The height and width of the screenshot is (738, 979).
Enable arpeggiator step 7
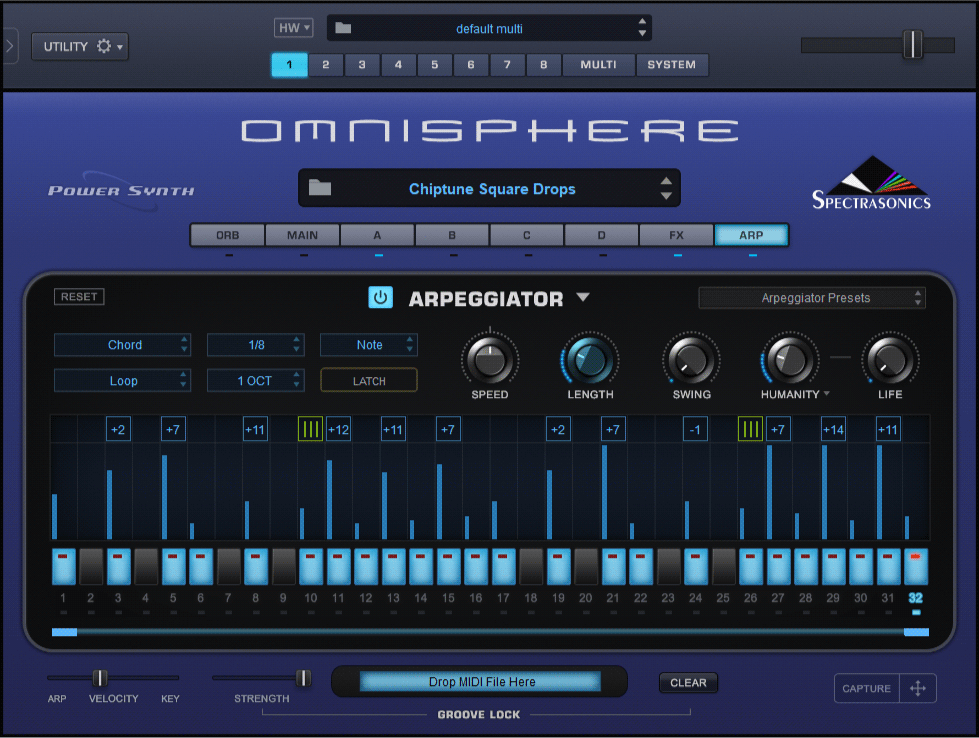tap(229, 566)
